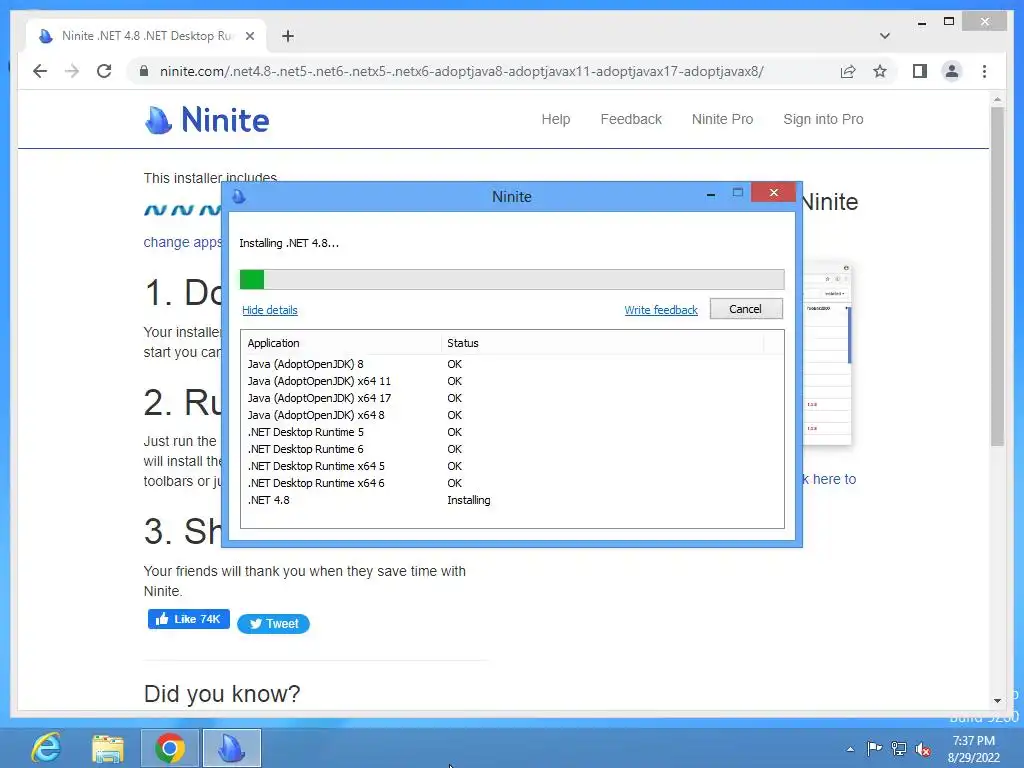Close the Ninite browser tab

tap(249, 36)
